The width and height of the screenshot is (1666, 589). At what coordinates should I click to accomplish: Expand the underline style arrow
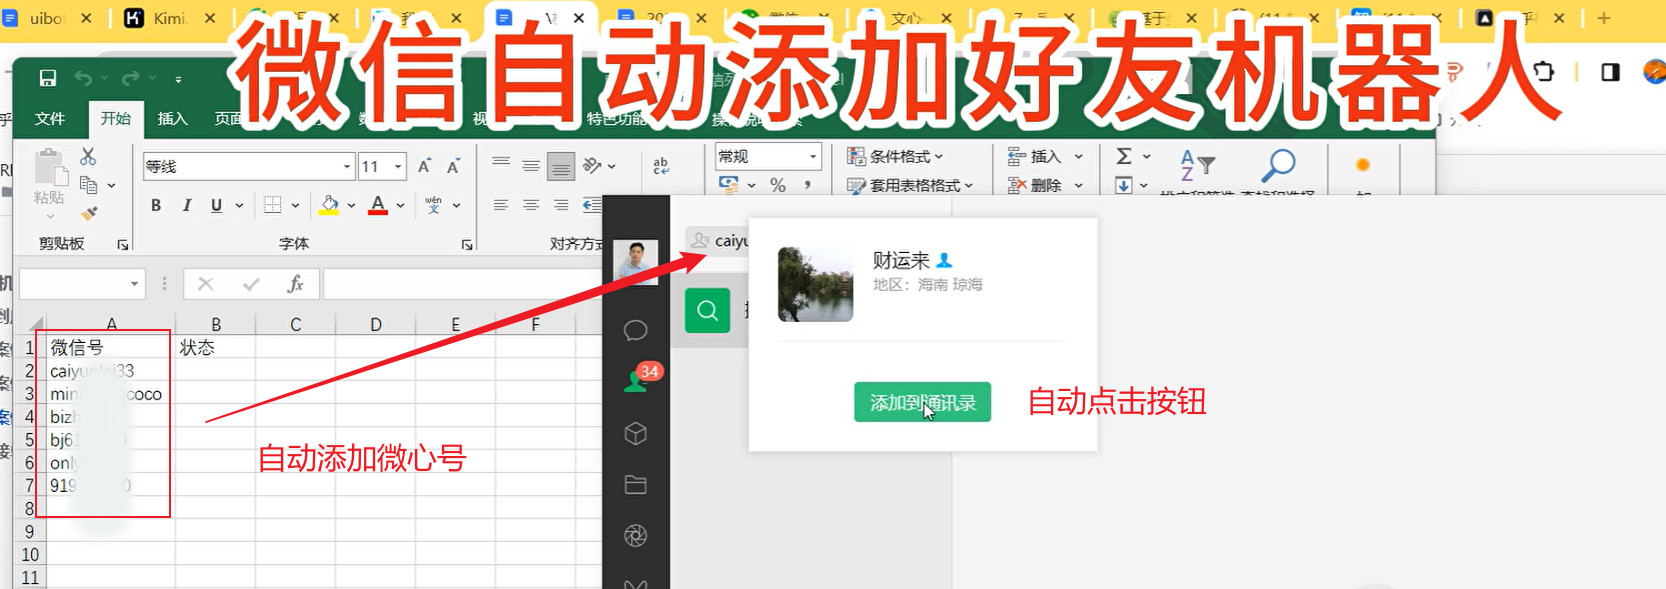(239, 205)
